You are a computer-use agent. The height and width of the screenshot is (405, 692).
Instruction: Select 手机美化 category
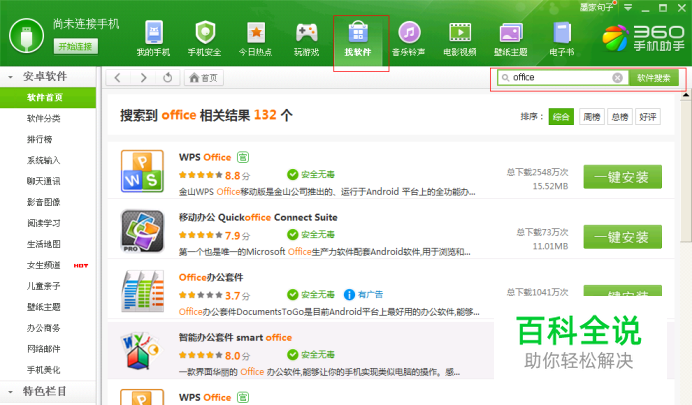[x=44, y=370]
